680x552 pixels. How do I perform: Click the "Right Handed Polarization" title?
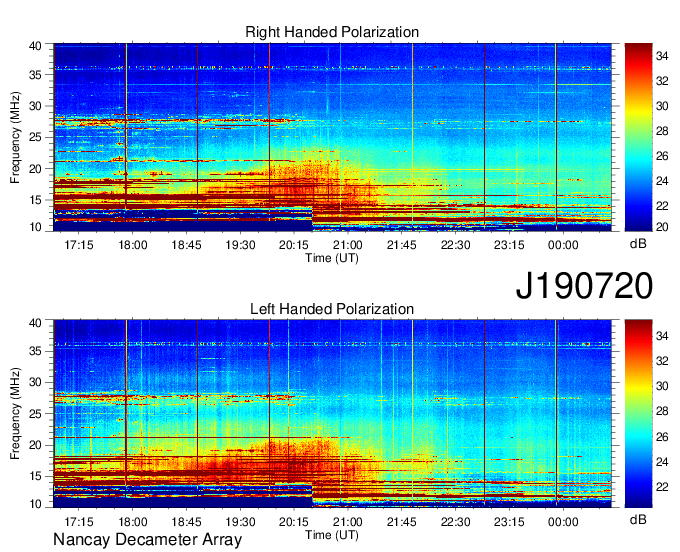coord(332,32)
